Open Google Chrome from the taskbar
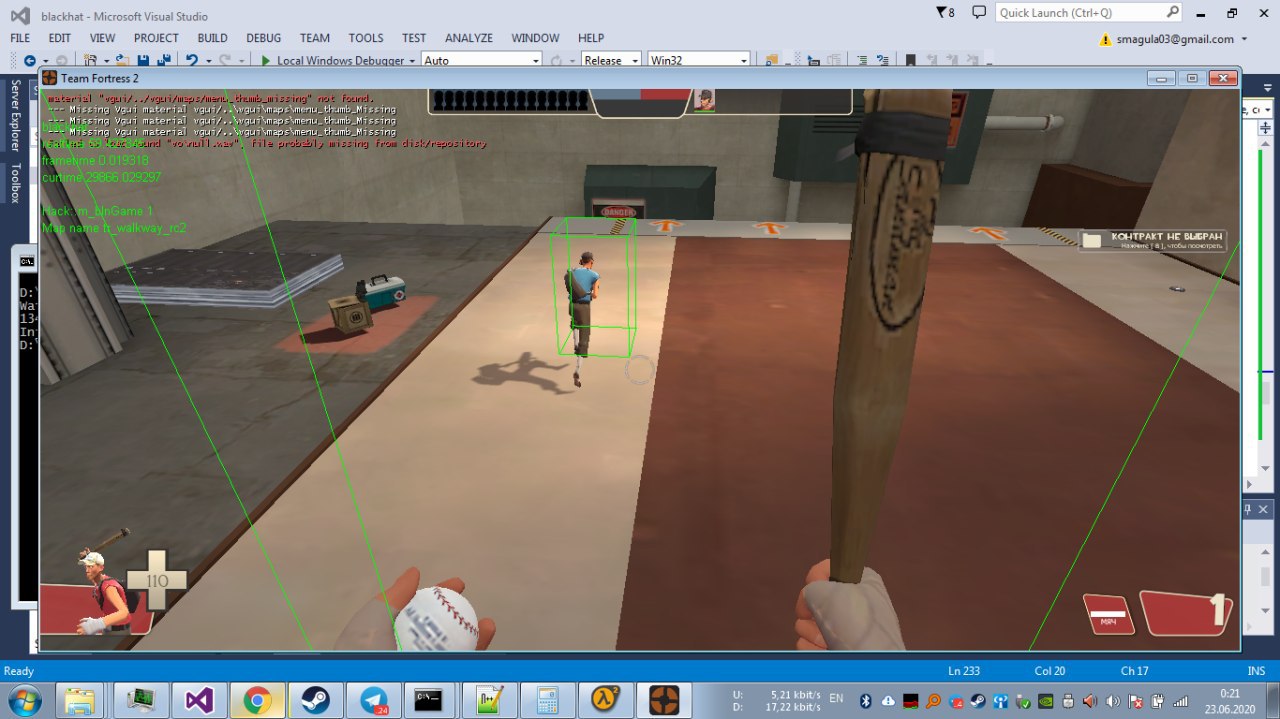This screenshot has width=1280, height=719. tap(256, 700)
